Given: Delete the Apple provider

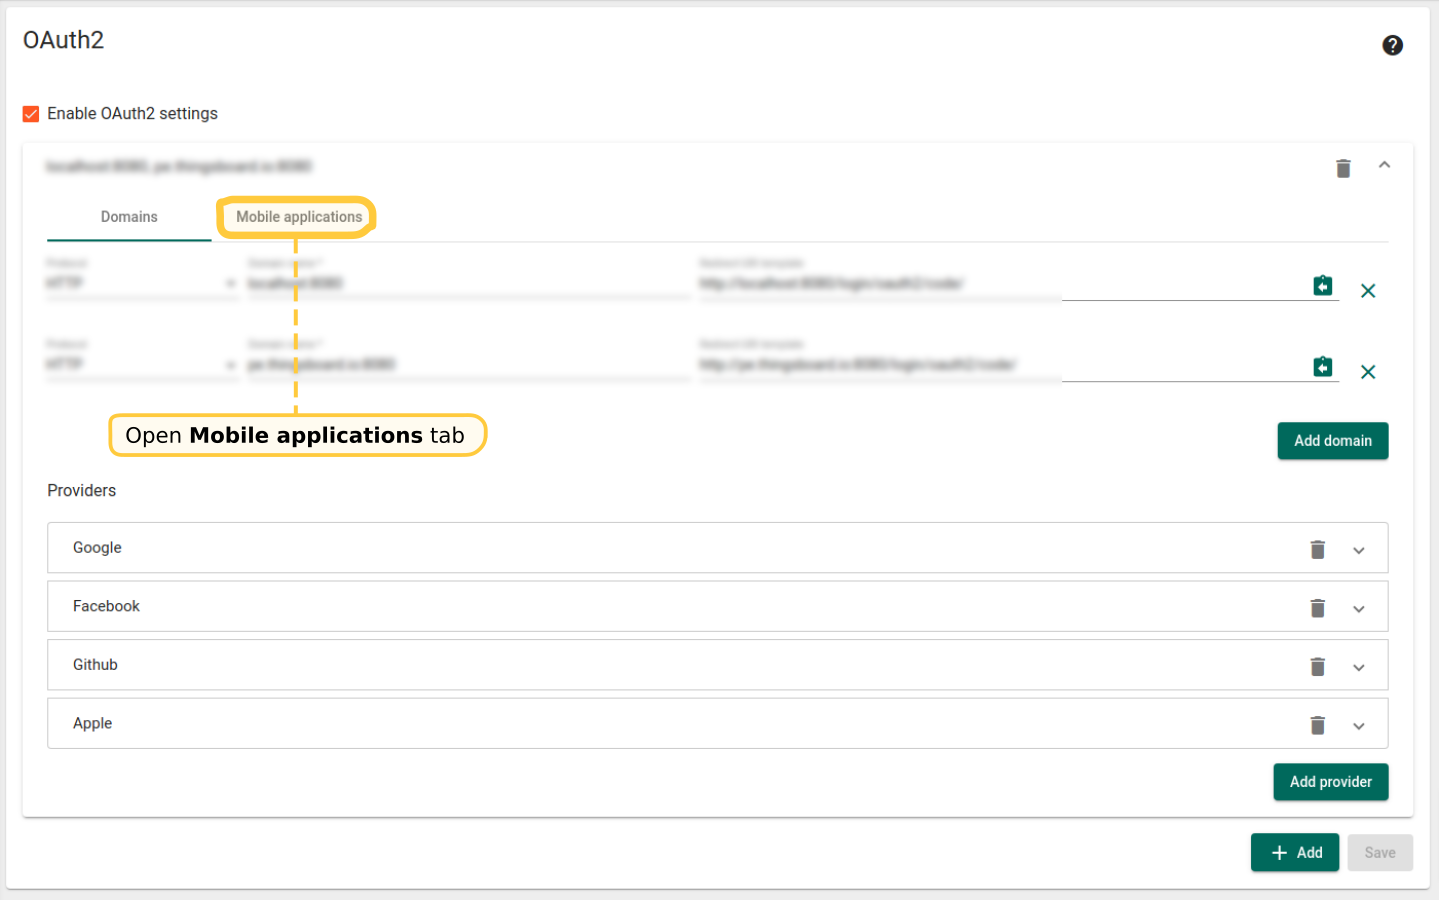Looking at the screenshot, I should [x=1317, y=725].
